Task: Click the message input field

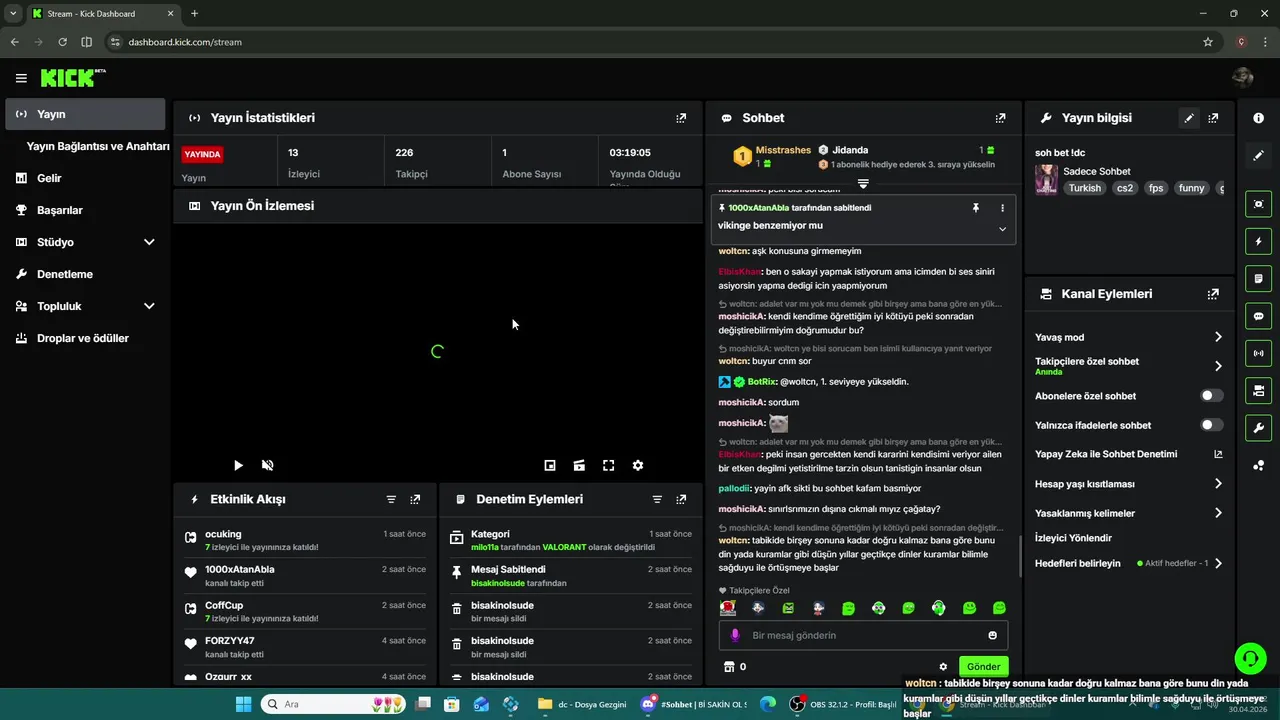Action: coord(863,635)
